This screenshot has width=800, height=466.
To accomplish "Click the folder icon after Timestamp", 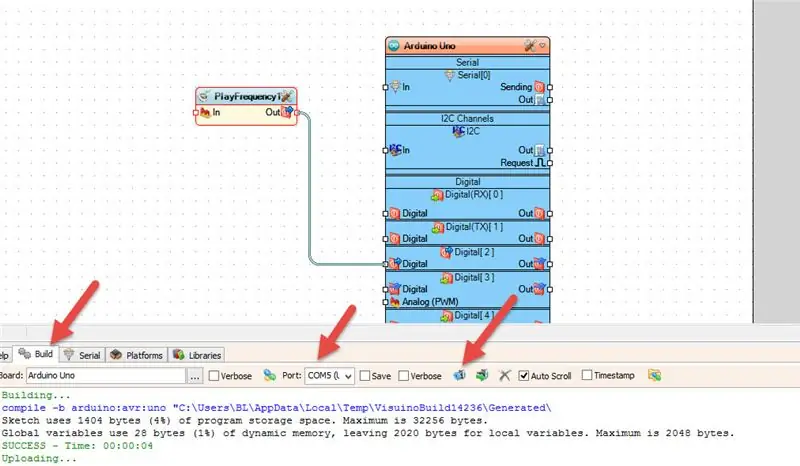I will tap(655, 376).
